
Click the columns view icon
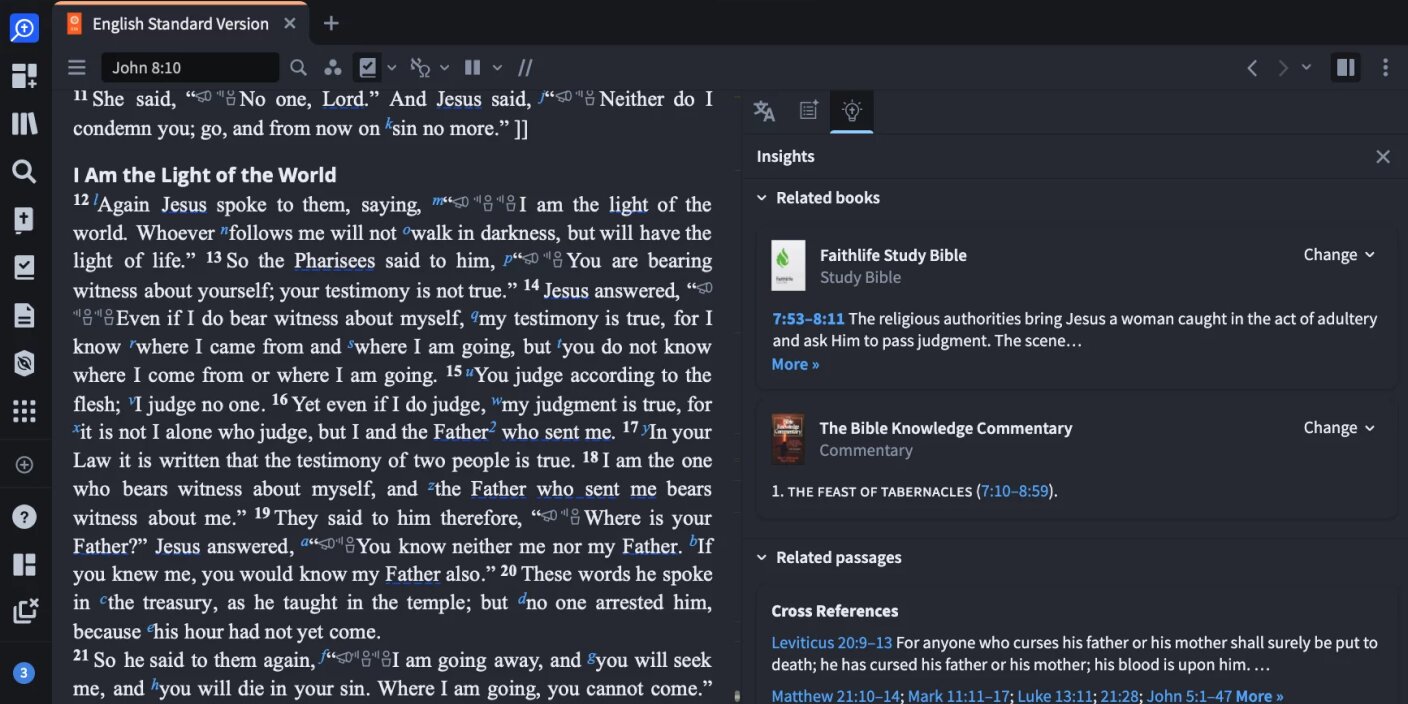[472, 68]
